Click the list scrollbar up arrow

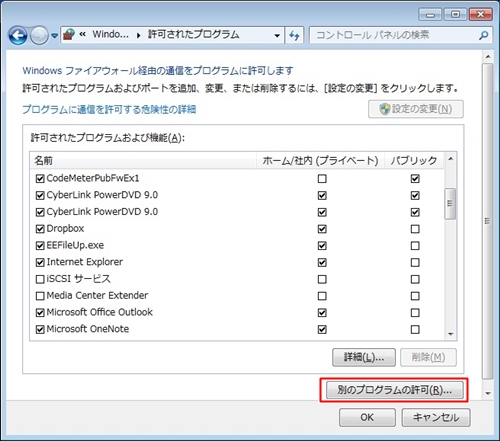coord(451,159)
